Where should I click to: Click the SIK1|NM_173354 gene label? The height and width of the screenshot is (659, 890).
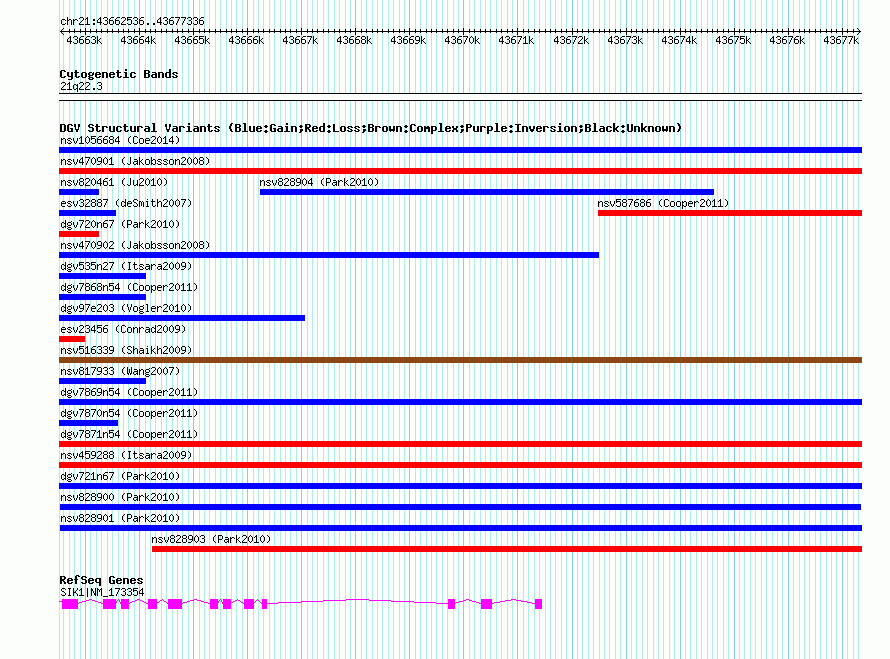[x=102, y=592]
